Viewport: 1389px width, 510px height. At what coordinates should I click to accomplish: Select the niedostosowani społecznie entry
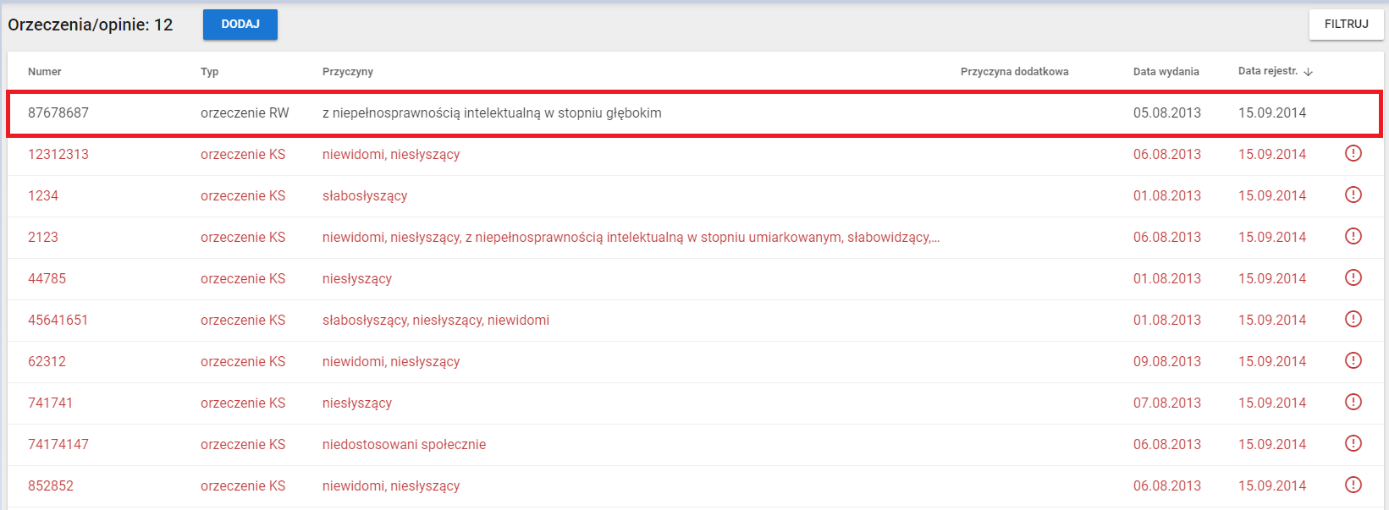pos(404,444)
